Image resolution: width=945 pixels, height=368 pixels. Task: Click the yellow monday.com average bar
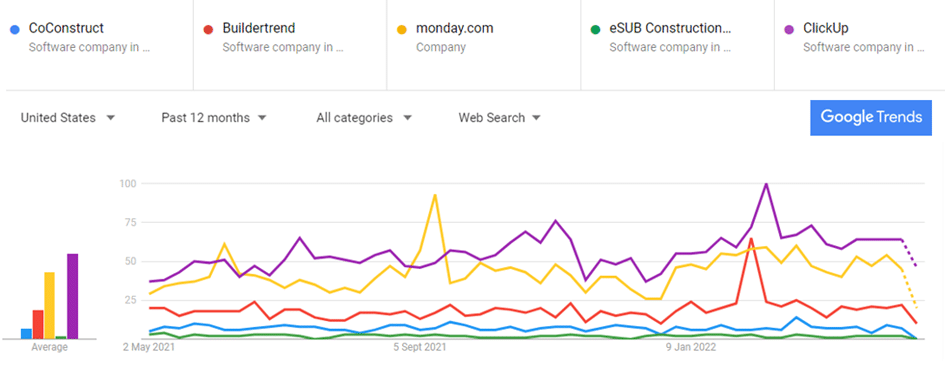click(x=49, y=305)
